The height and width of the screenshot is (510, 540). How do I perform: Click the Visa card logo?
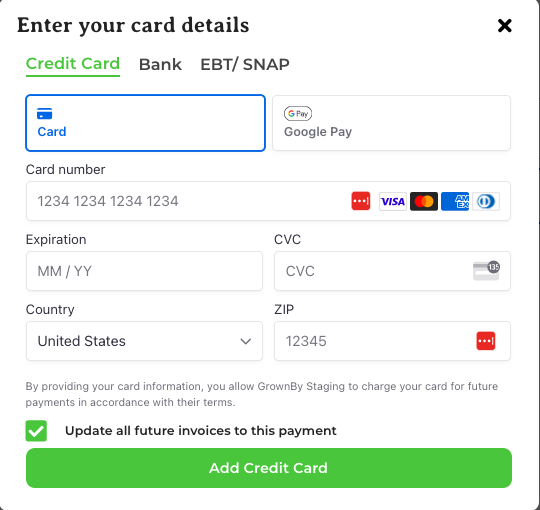click(x=393, y=201)
